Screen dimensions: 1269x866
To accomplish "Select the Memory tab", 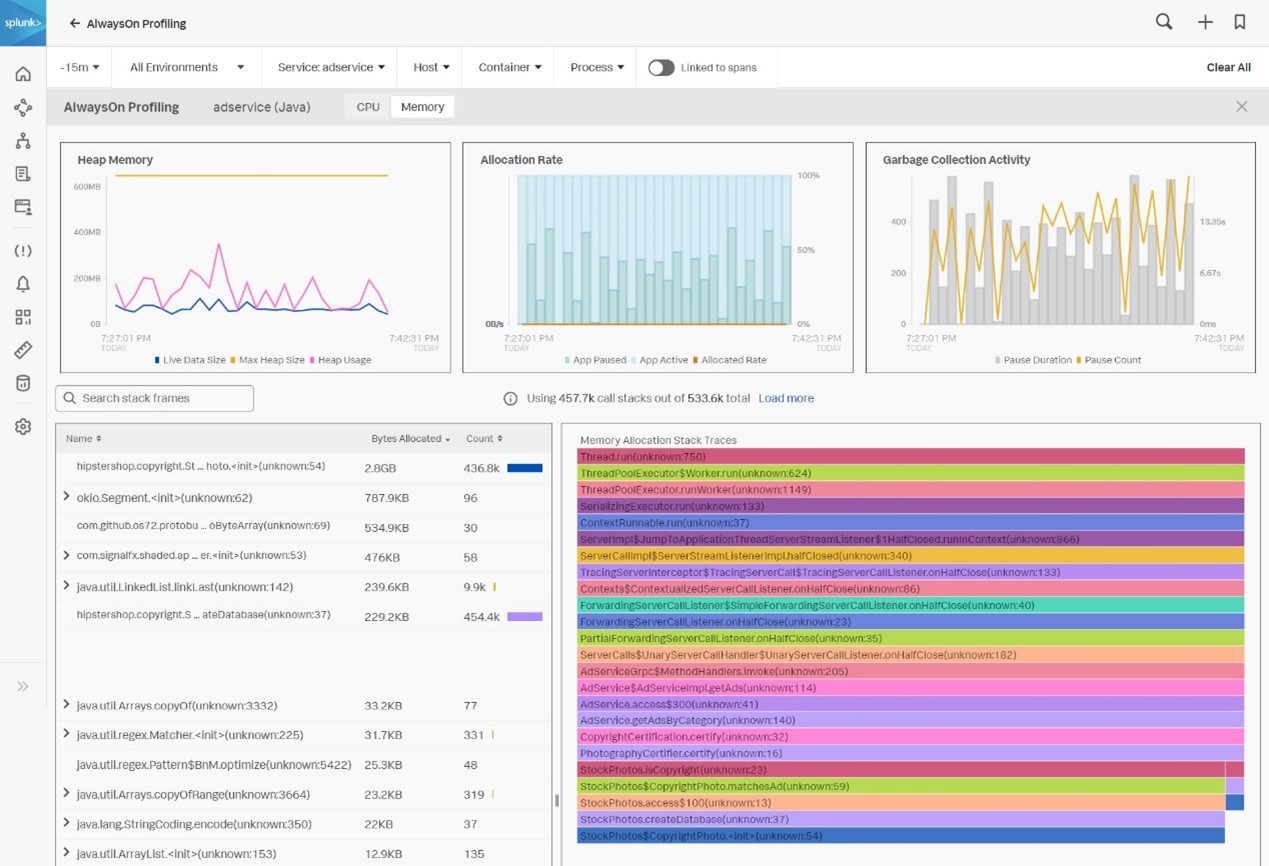I will 422,107.
